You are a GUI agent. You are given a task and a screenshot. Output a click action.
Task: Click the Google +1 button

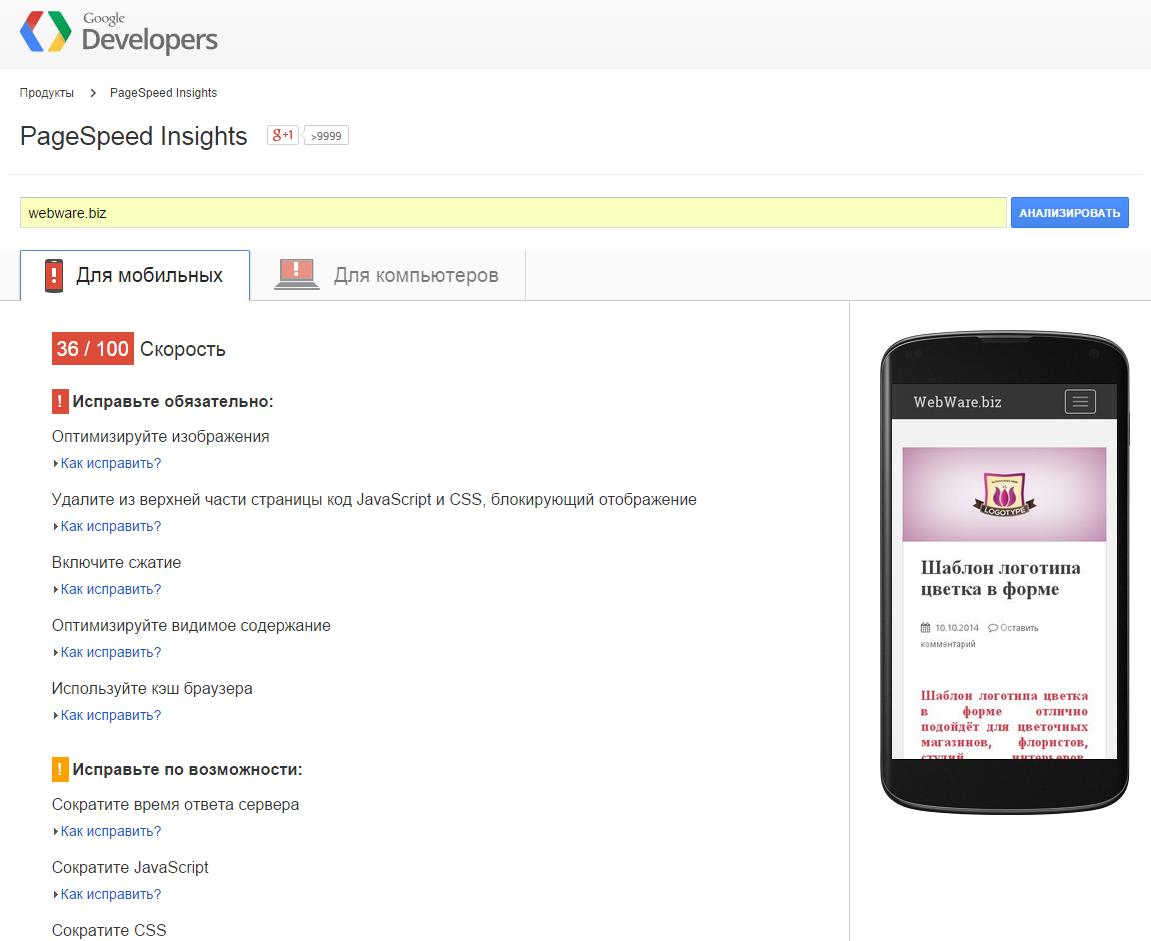click(283, 135)
